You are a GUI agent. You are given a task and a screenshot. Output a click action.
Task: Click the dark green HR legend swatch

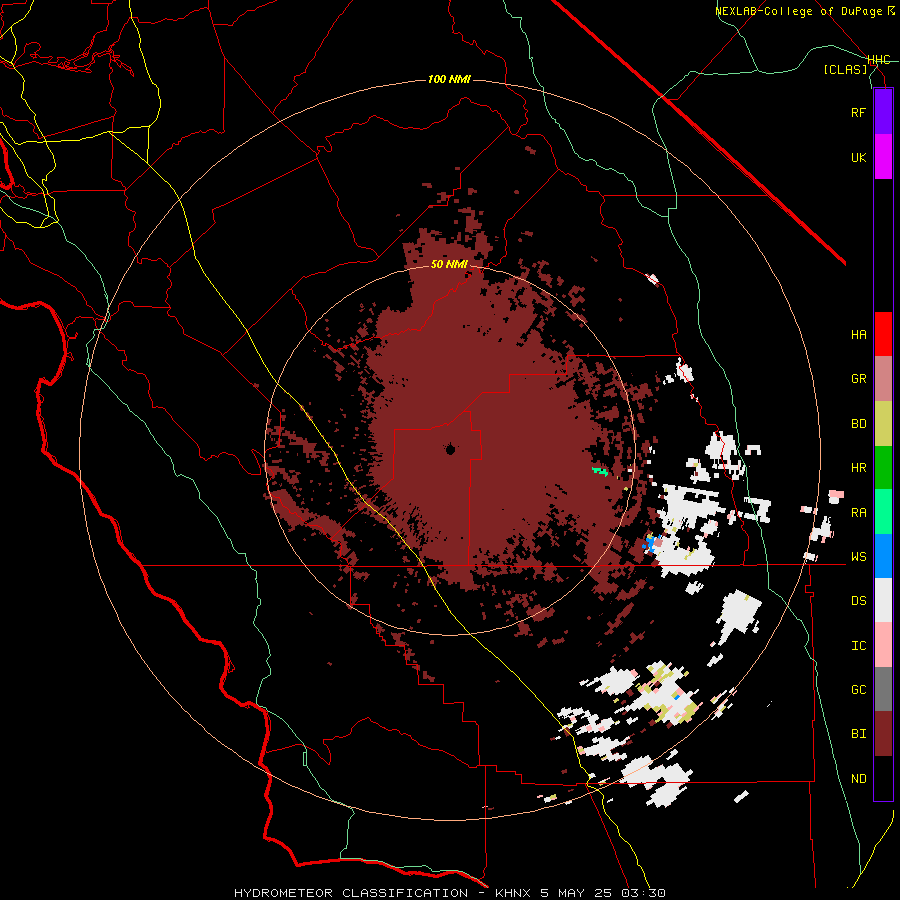pyautogui.click(x=883, y=468)
